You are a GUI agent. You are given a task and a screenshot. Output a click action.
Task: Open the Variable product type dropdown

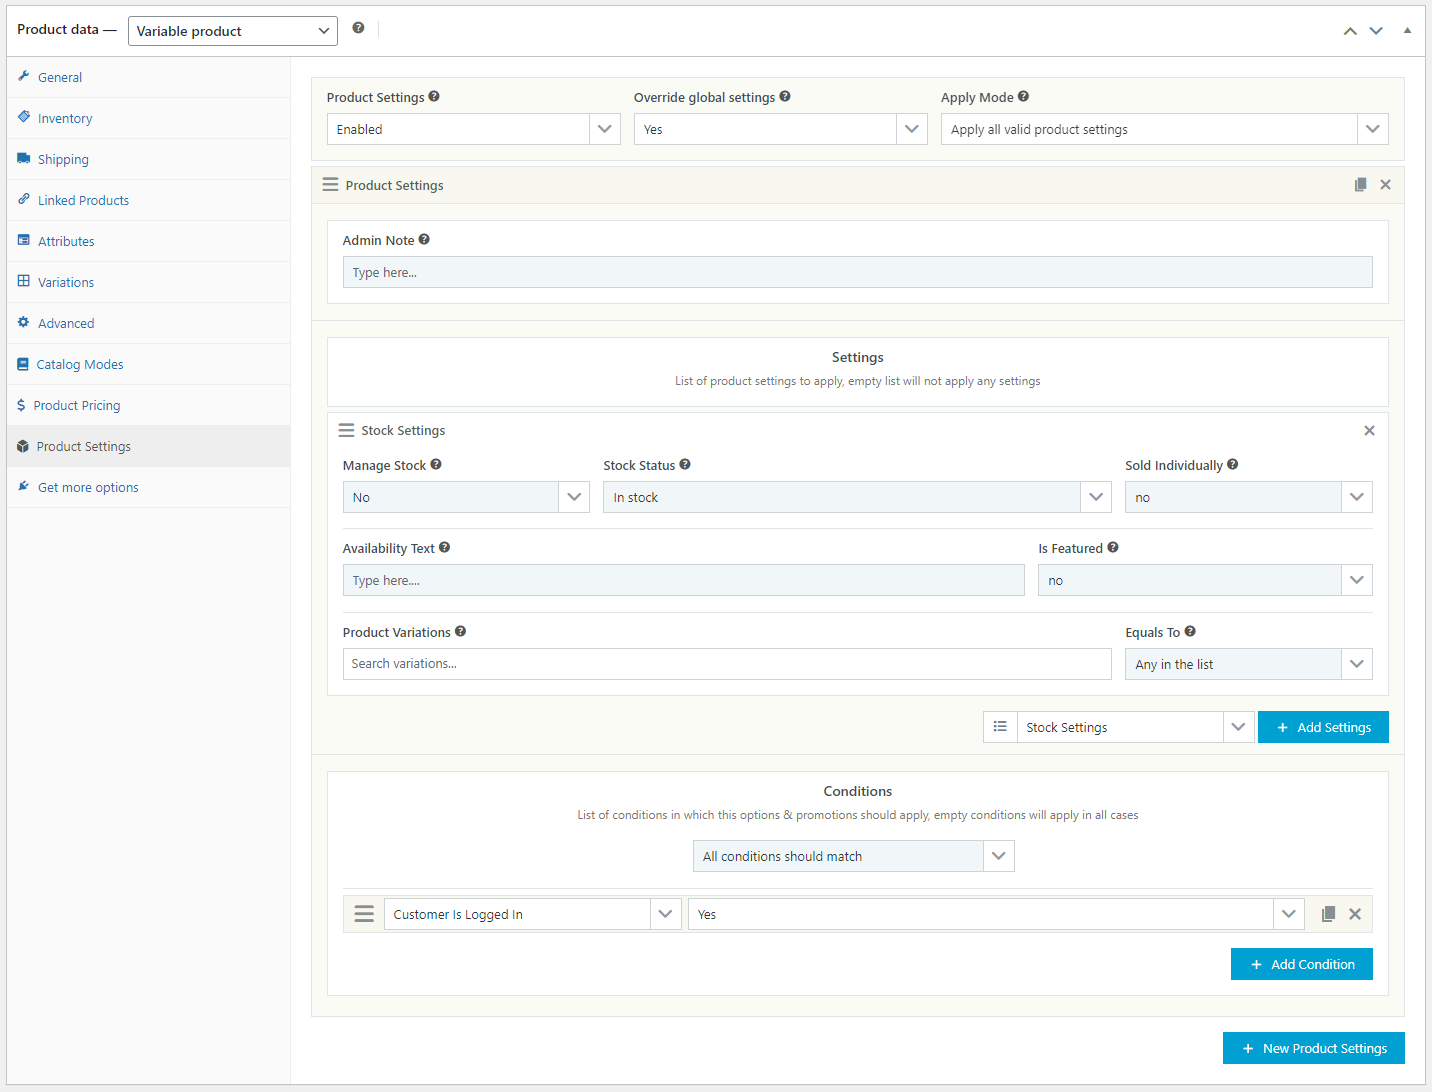point(232,31)
